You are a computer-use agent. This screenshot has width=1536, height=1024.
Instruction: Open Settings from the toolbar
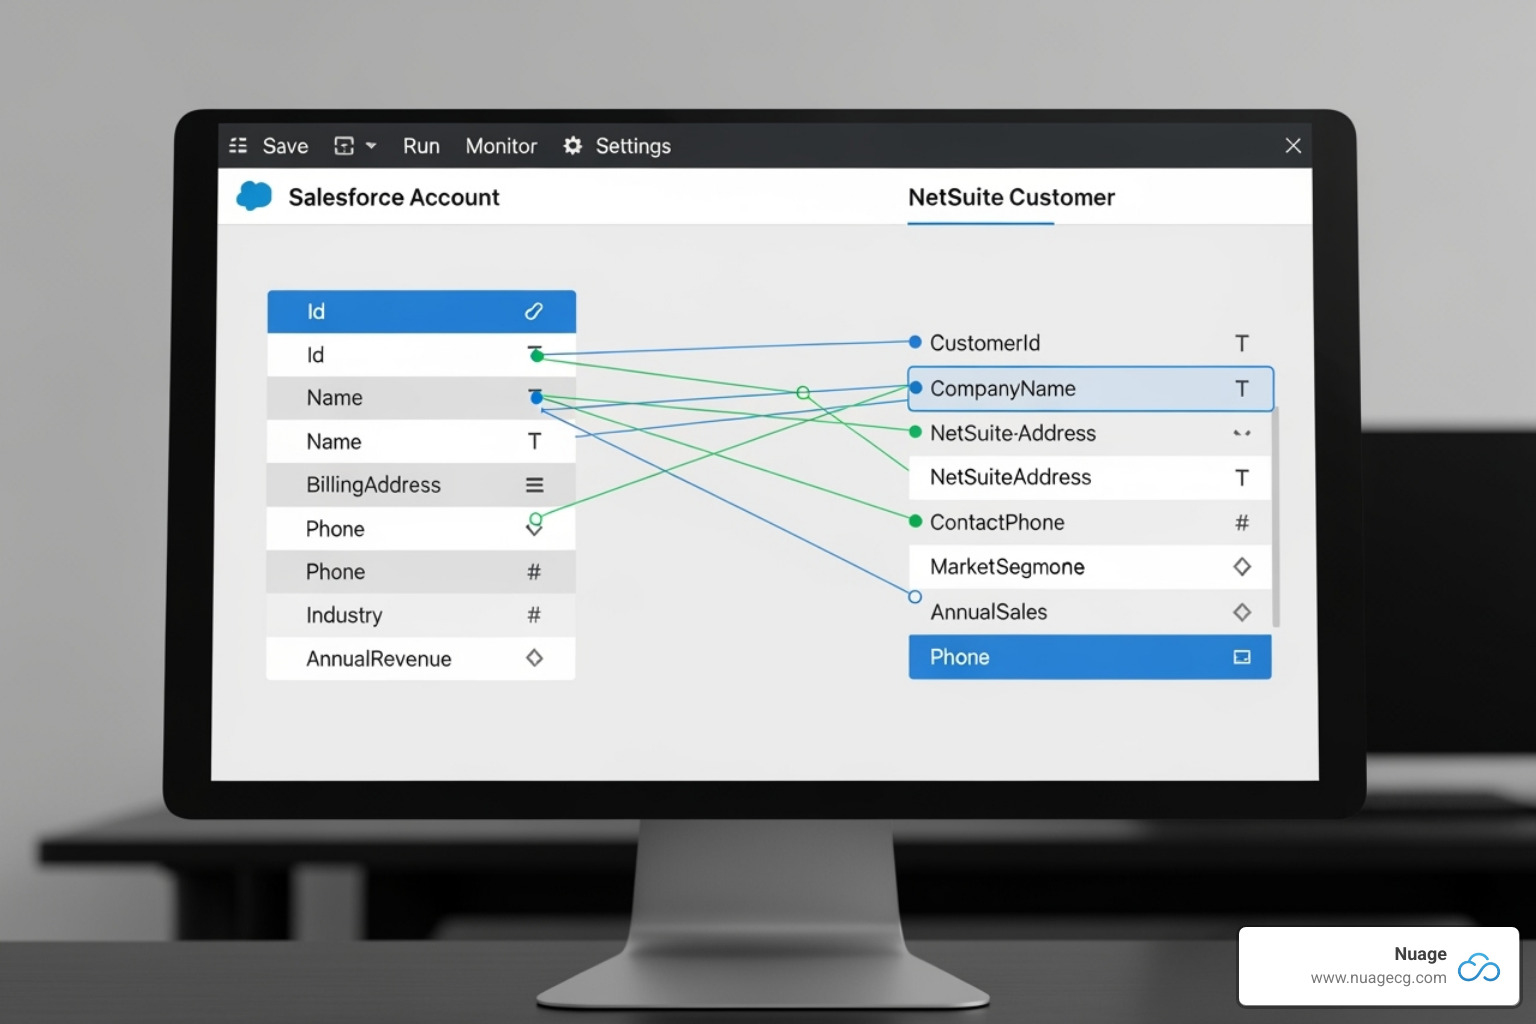pos(633,146)
